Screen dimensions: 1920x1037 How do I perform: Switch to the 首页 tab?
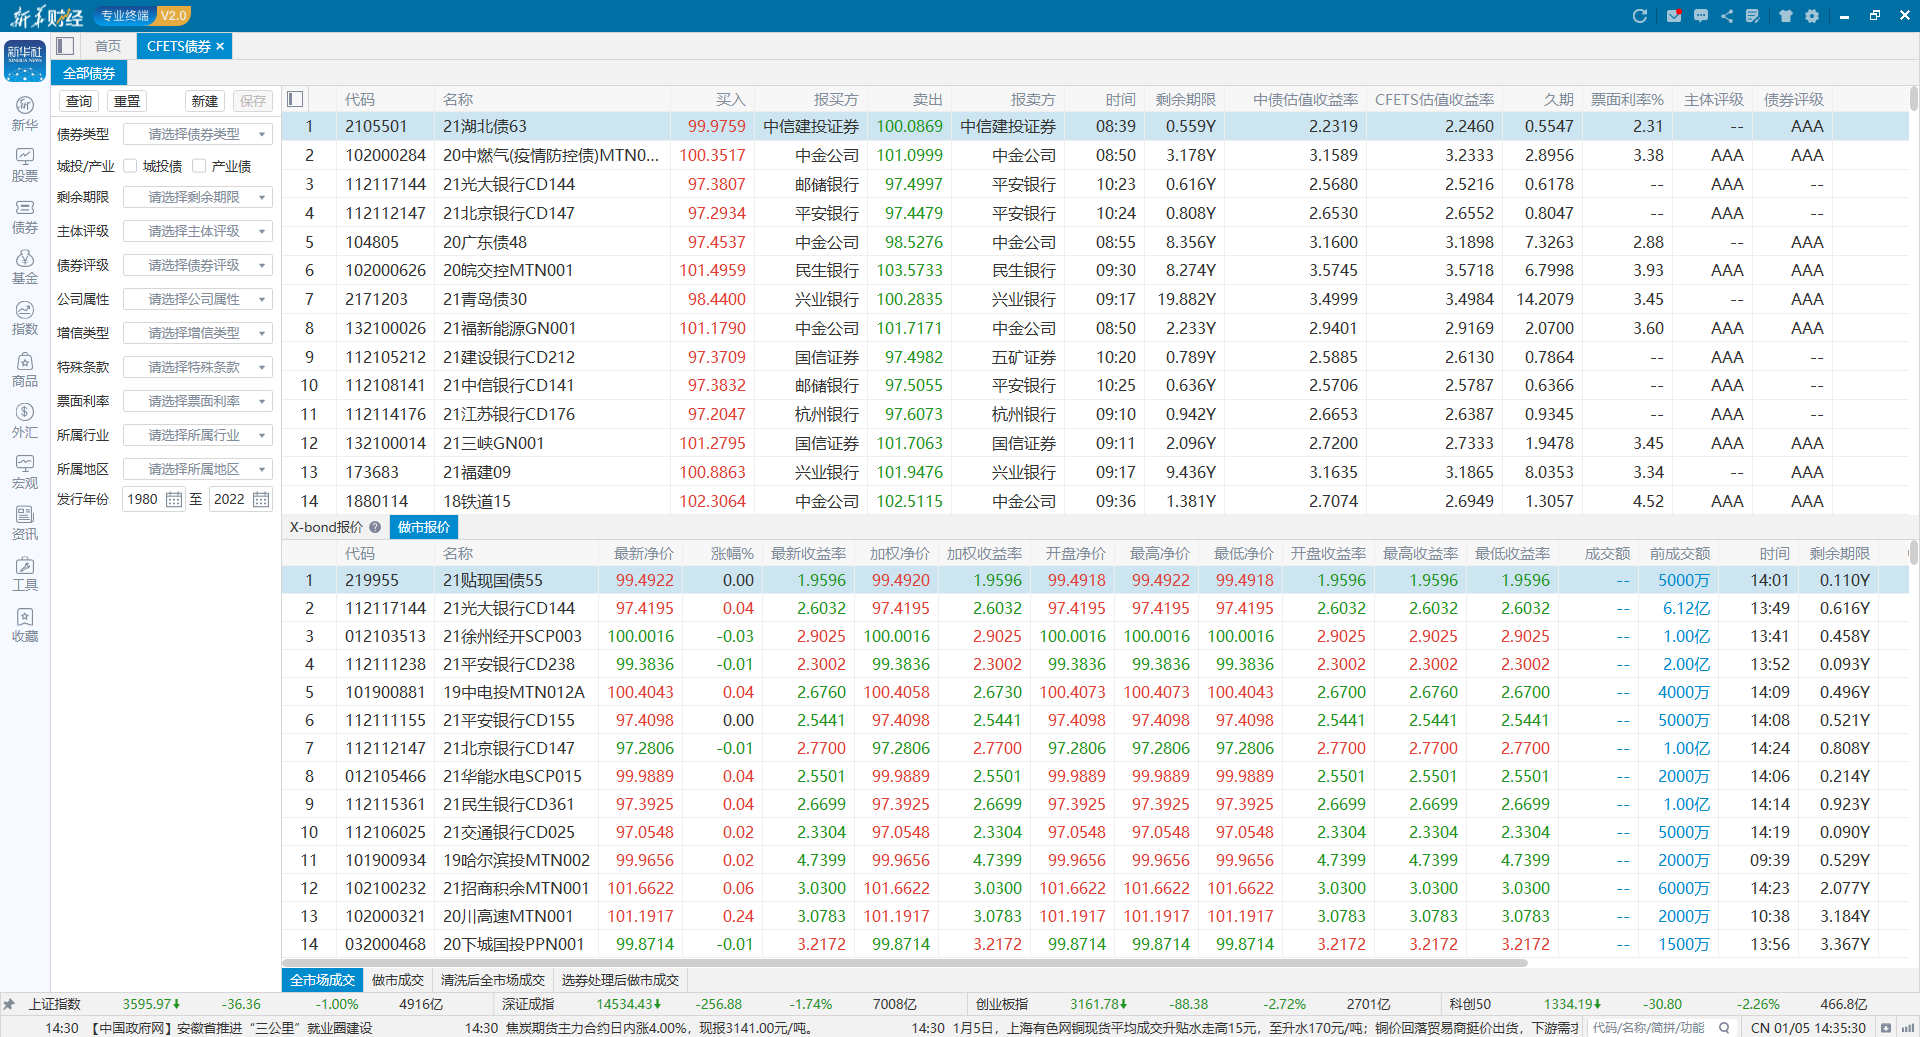coord(108,46)
